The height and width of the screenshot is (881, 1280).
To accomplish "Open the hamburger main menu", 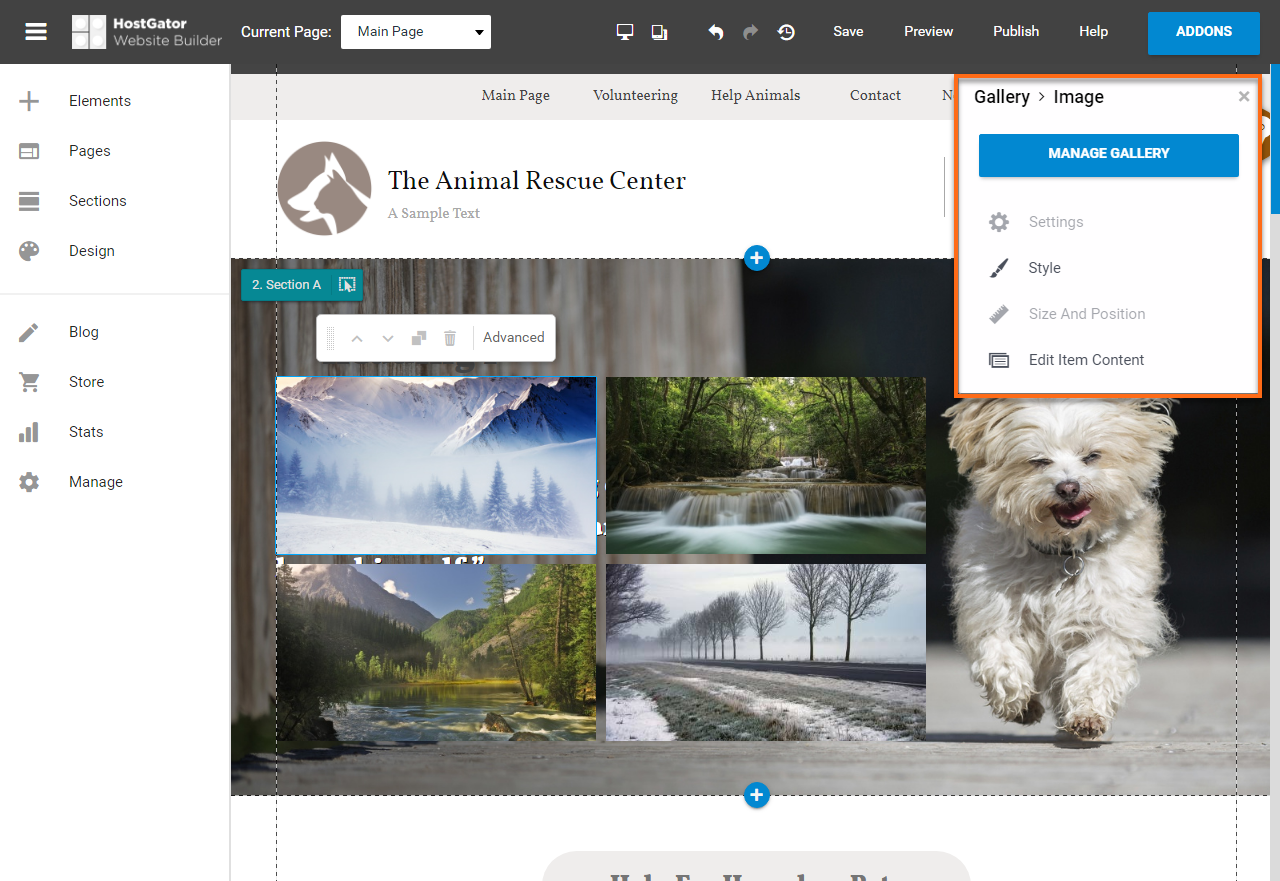I will click(36, 31).
